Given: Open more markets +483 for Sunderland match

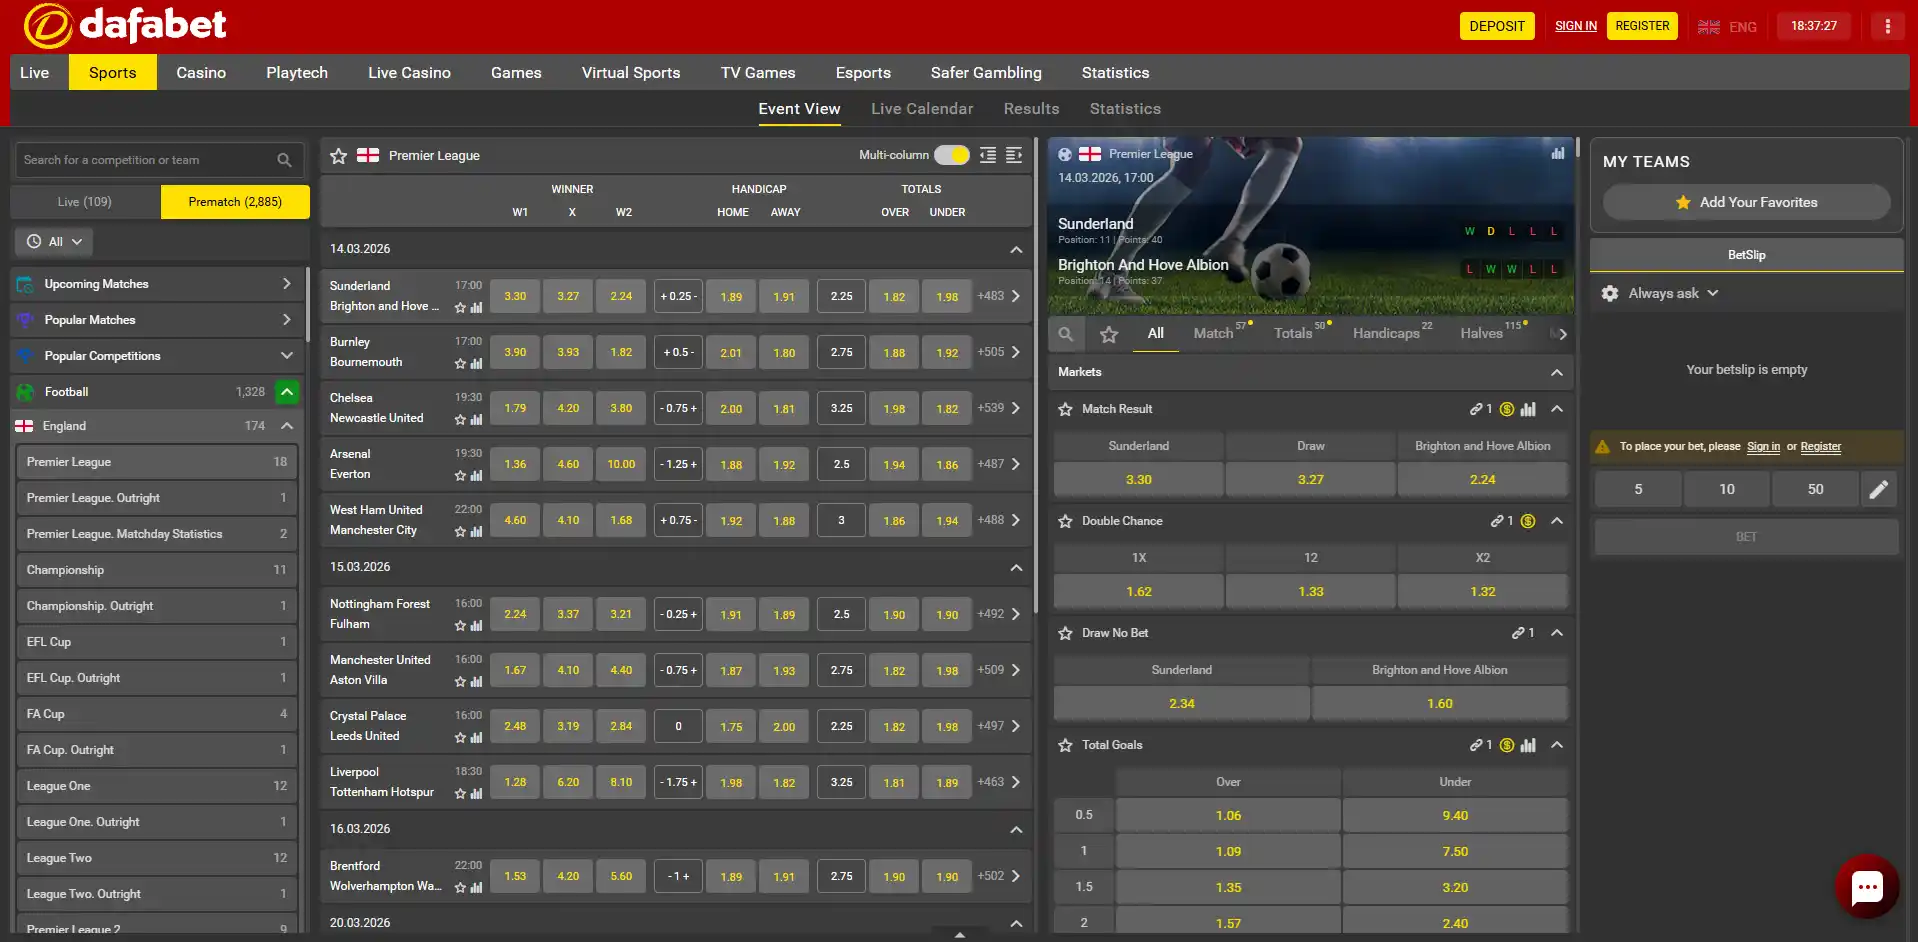Looking at the screenshot, I should pos(999,296).
